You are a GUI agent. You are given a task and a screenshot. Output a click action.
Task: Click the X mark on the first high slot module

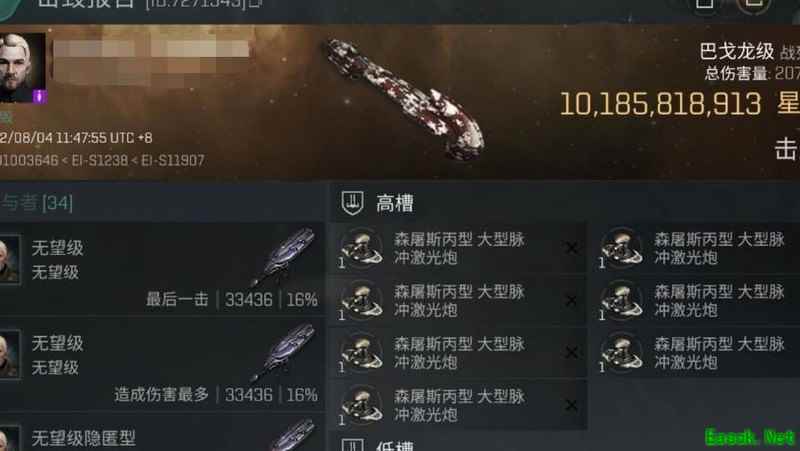[x=571, y=248]
